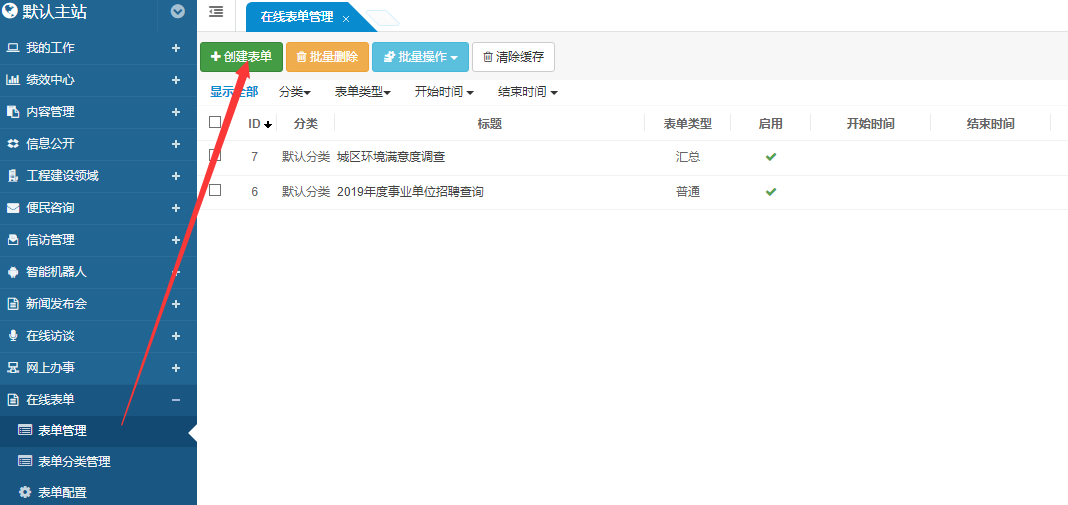Screen dimensions: 1068x505
Task: Expand the 表单类型 filter dropdown
Action: [362, 92]
